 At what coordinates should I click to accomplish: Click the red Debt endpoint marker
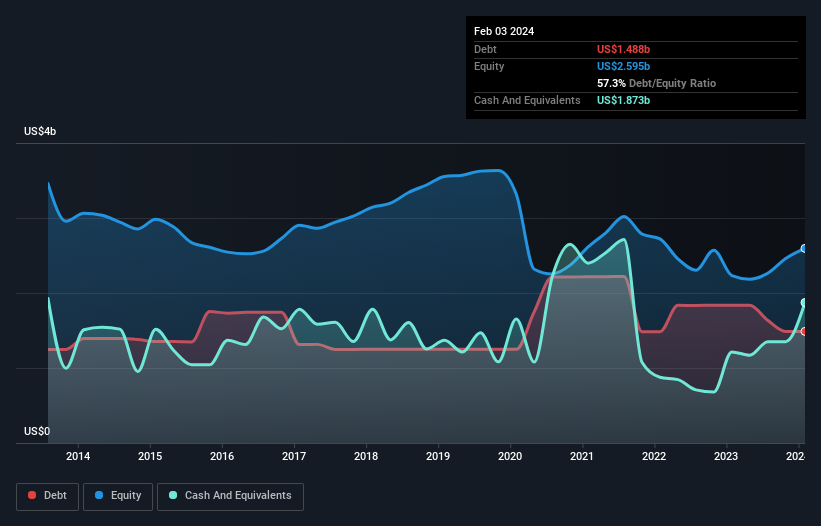[x=804, y=331]
